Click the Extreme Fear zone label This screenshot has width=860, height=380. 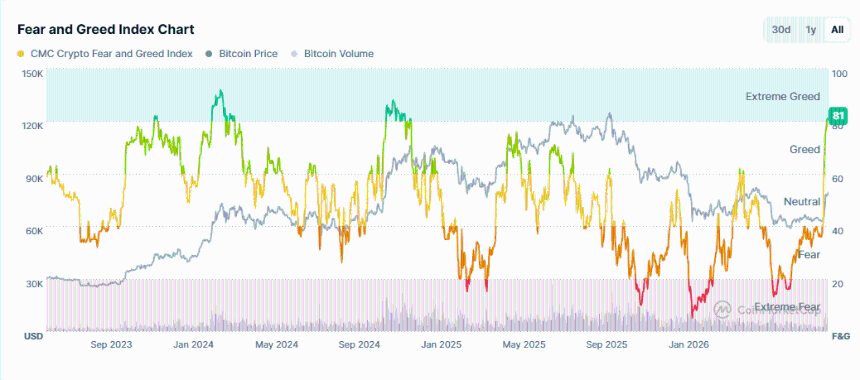788,307
